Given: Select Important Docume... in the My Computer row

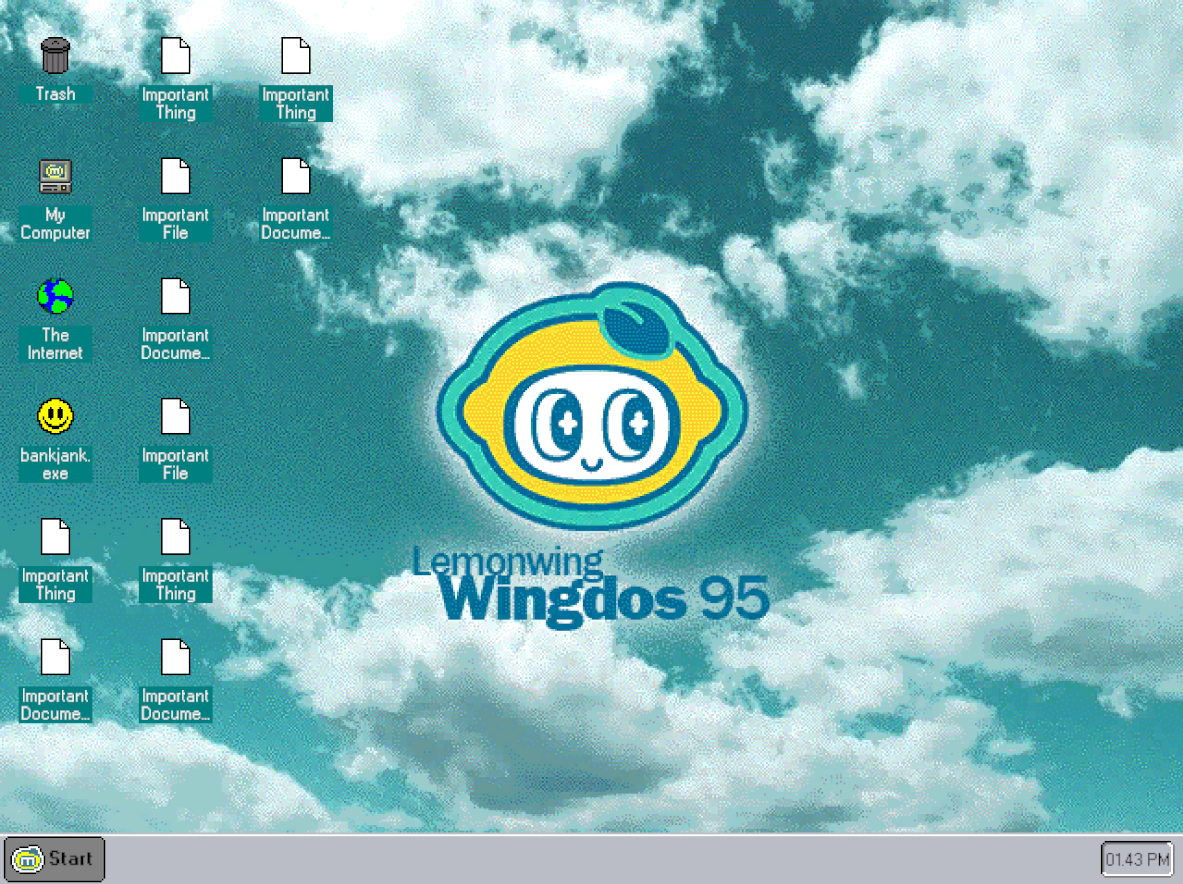Looking at the screenshot, I should [x=296, y=200].
